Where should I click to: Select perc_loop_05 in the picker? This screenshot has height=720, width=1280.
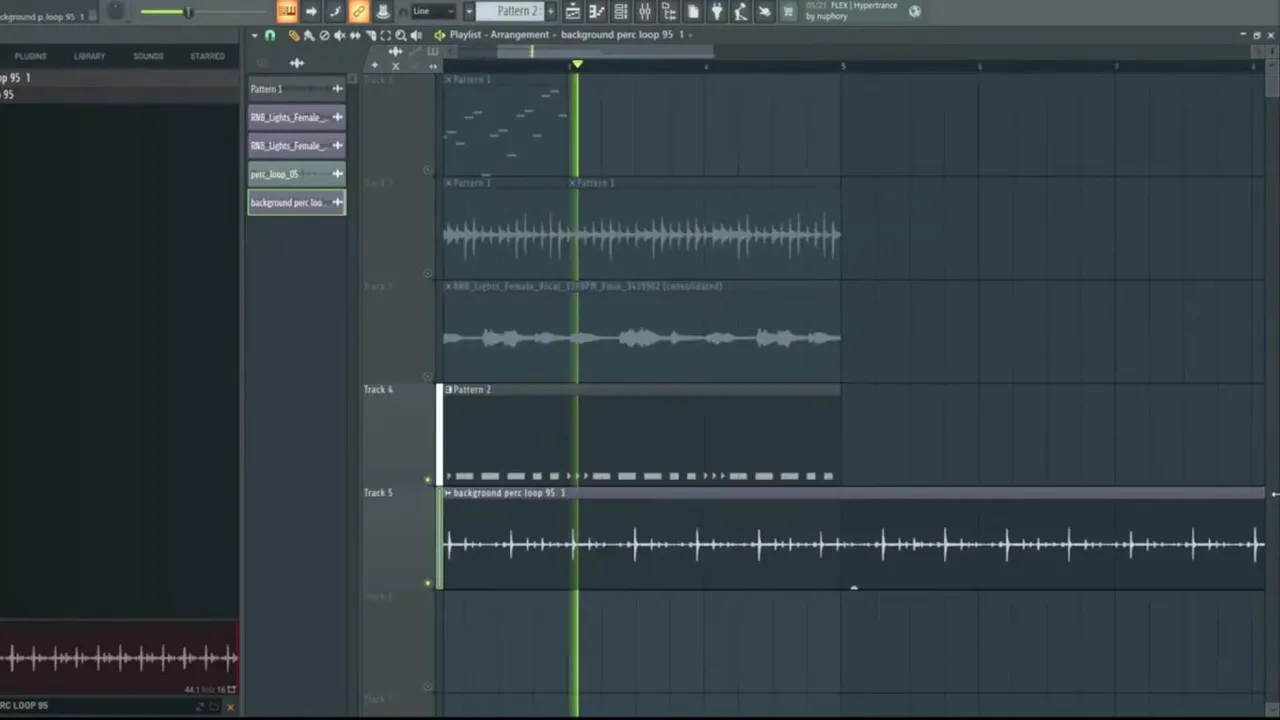point(296,174)
